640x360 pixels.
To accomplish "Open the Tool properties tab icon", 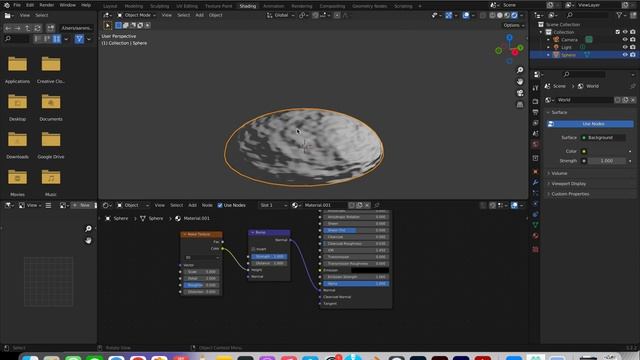I will (x=536, y=88).
